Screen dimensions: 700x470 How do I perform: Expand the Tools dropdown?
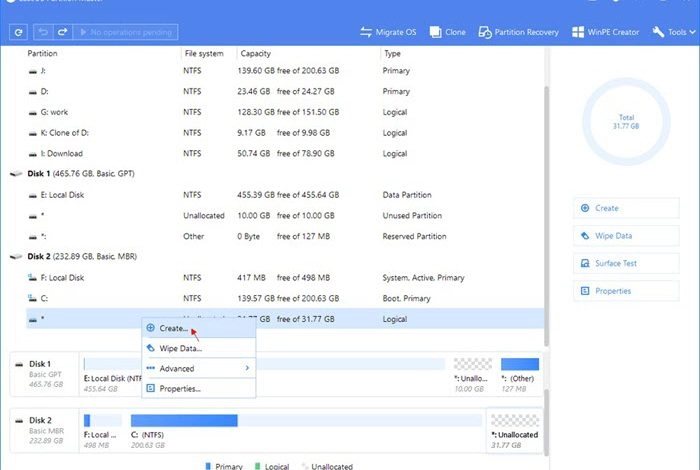674,32
